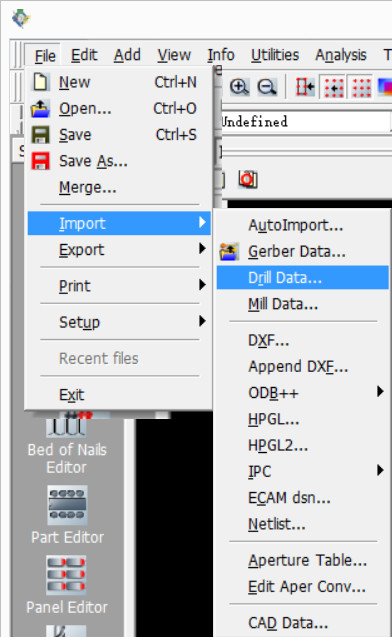Expand the IPC submenu
Screen dimensions: 392x637
pos(302,471)
